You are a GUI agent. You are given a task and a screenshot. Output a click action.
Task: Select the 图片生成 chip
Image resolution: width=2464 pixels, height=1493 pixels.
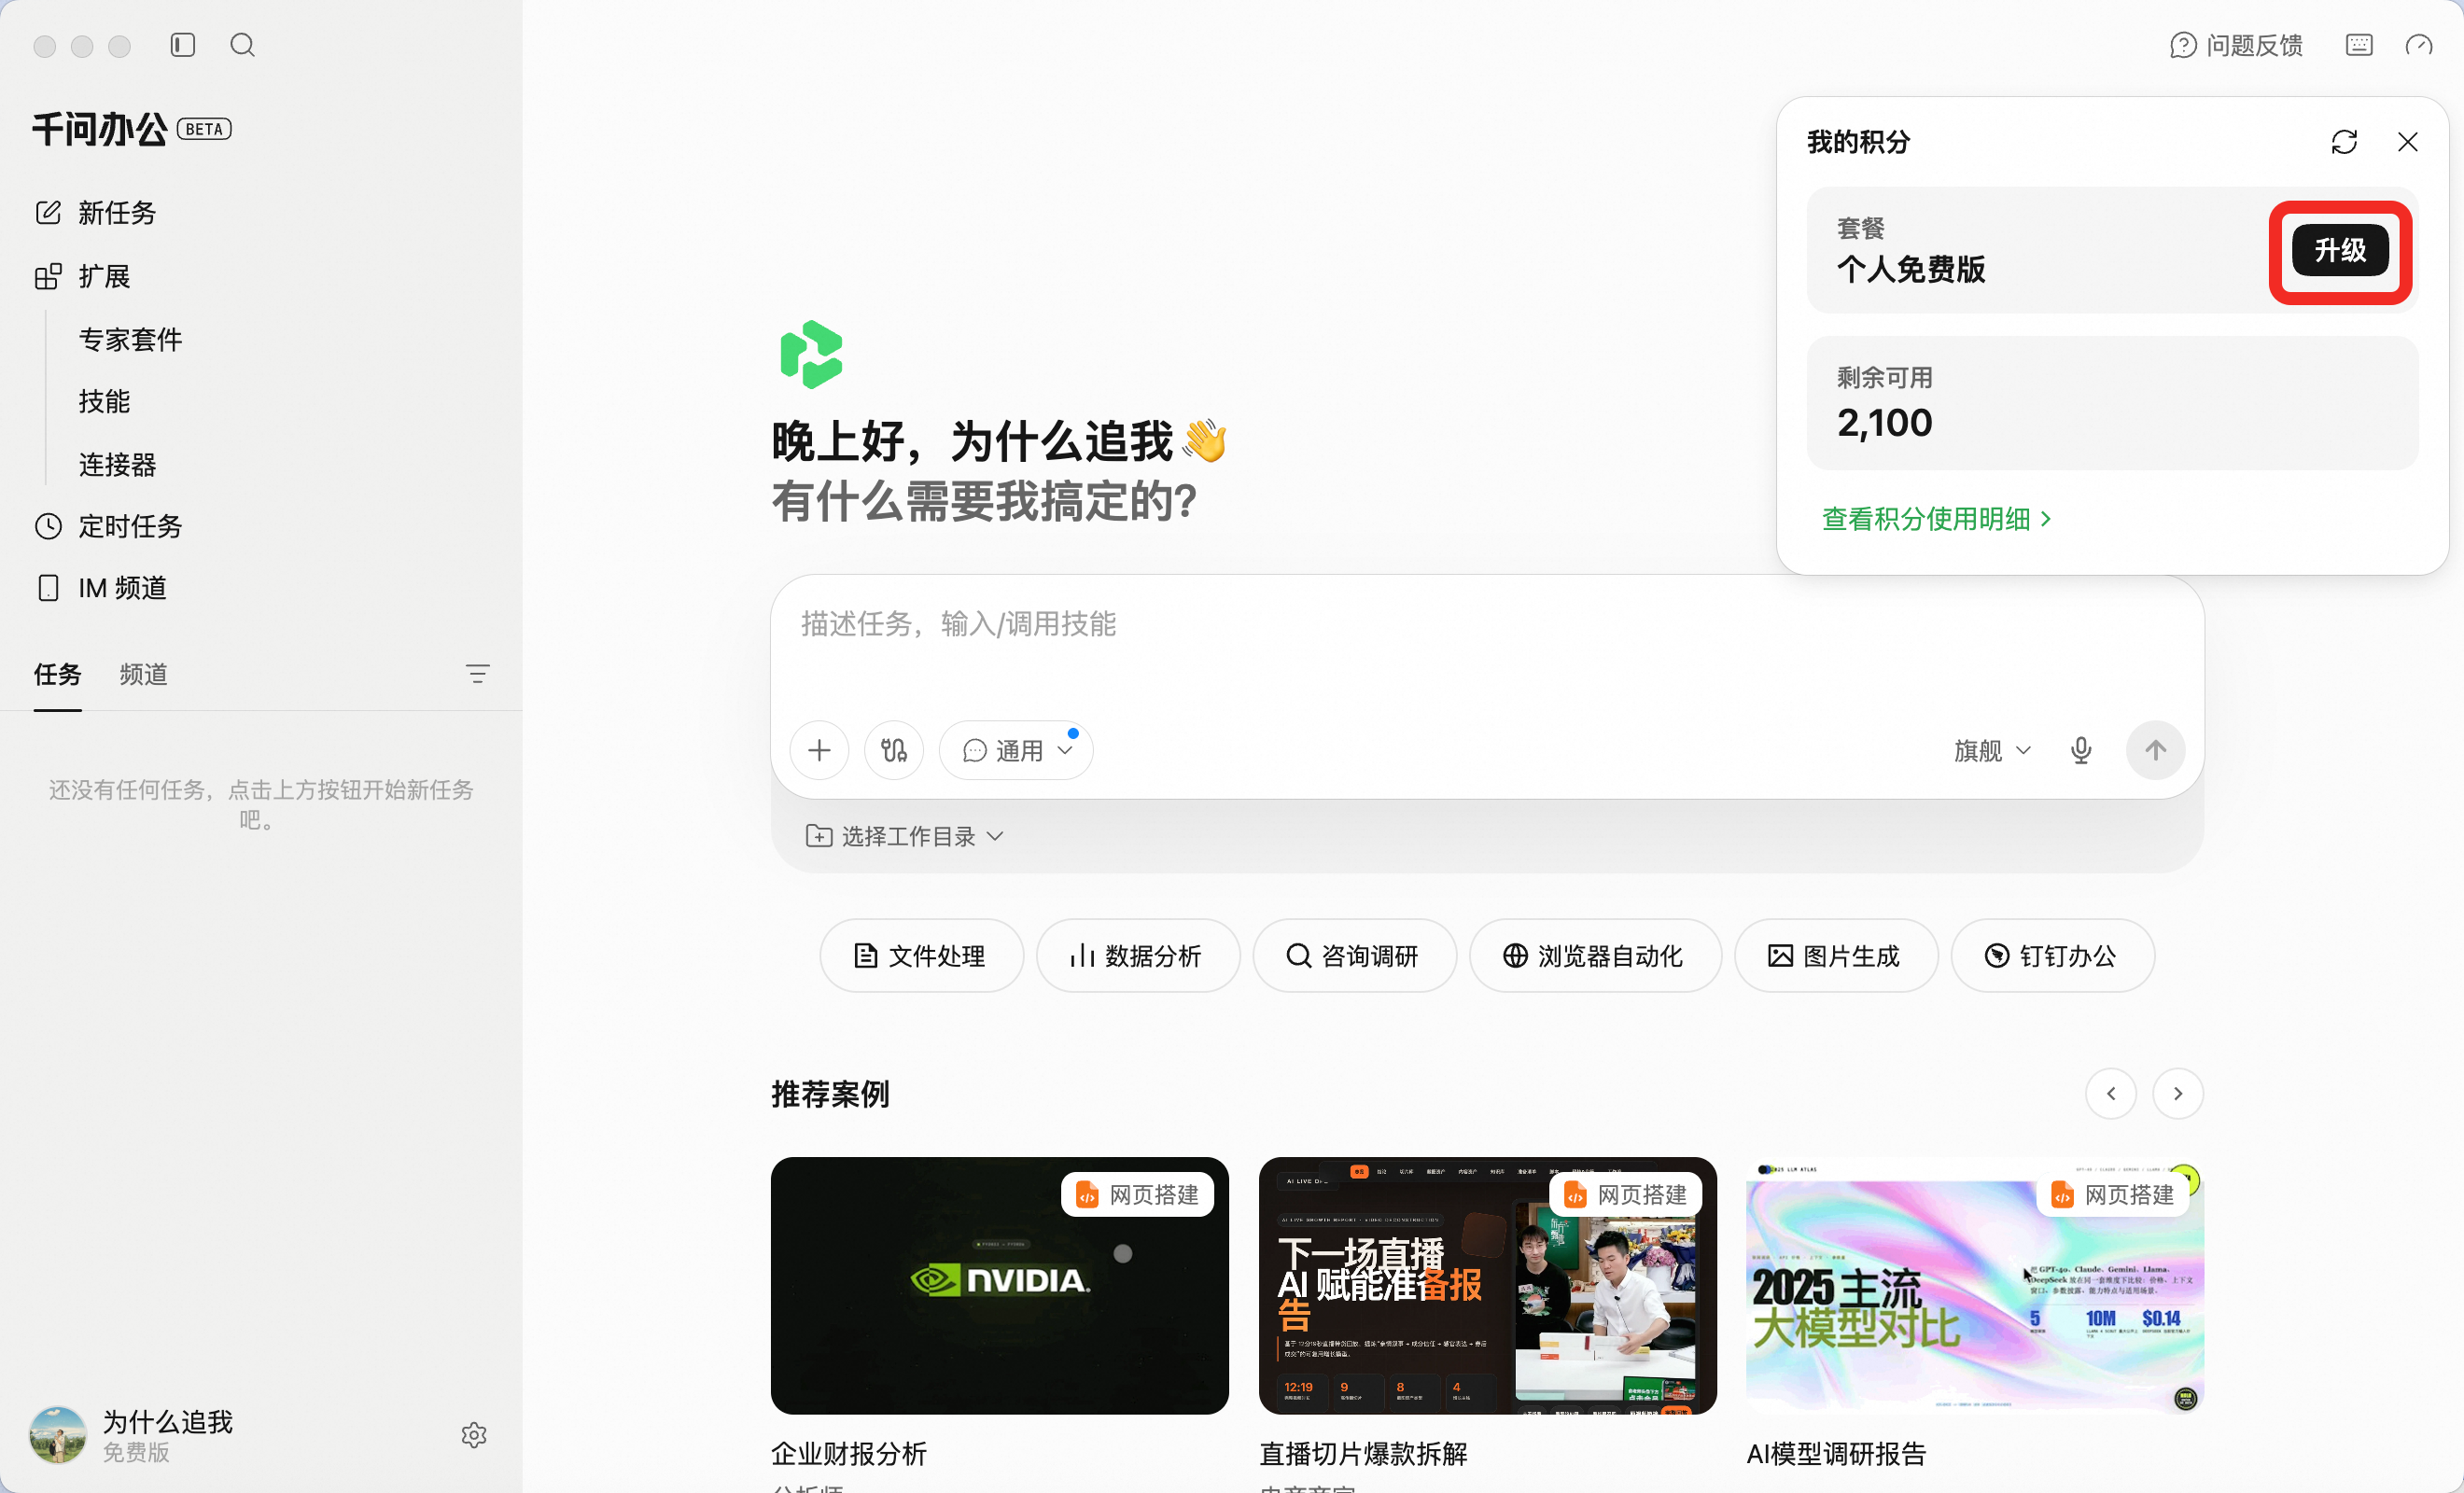click(1836, 956)
